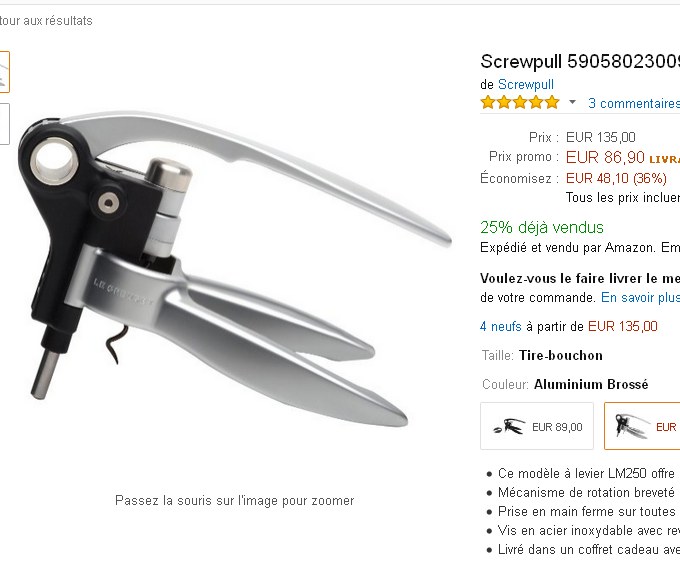Viewport: 680px width, 562px height.
Task: Open the star rating breakdown dropdown arrow
Action: pos(572,102)
